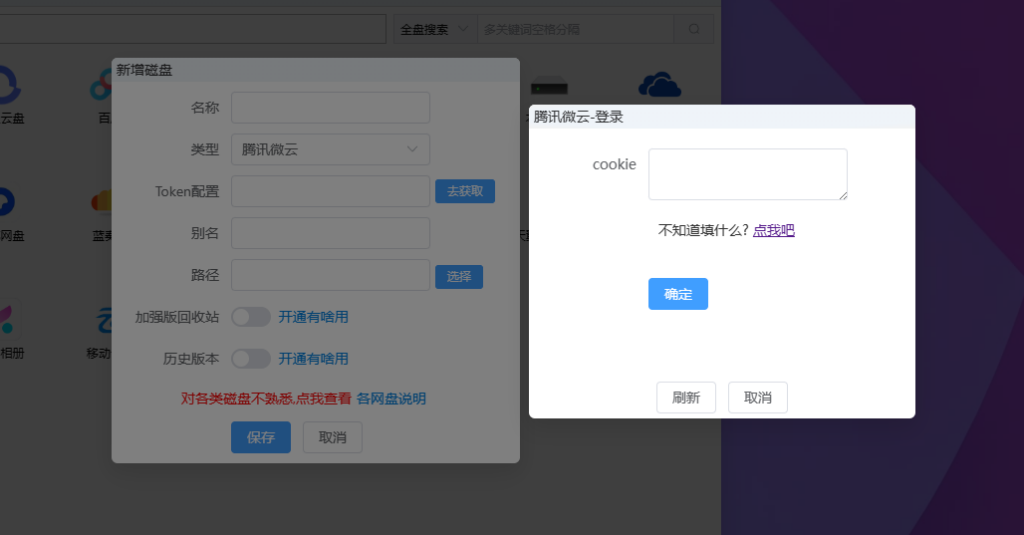Viewport: 1024px width, 535px height.
Task: Click 开通有啥用 next to 历史版本
Action: [313, 359]
